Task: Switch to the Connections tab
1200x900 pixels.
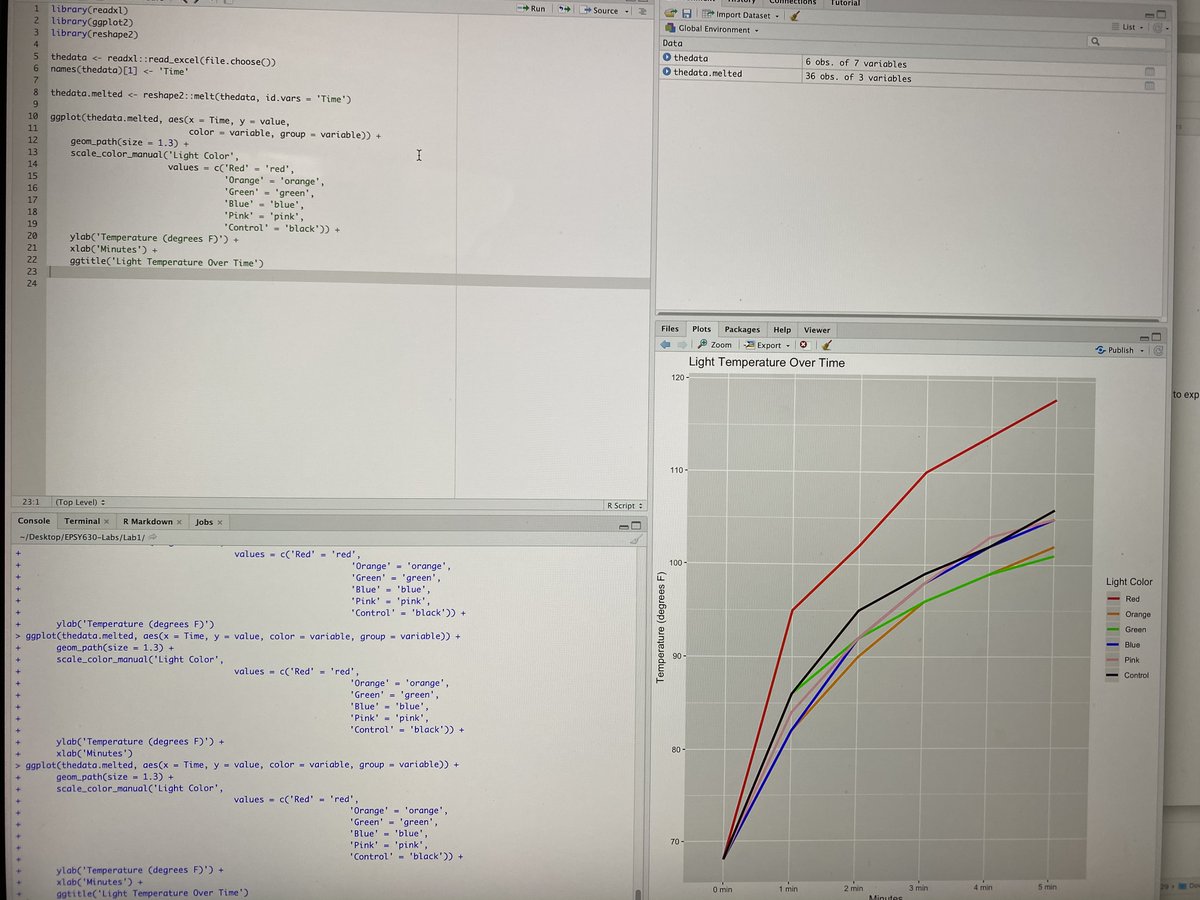Action: (x=792, y=3)
